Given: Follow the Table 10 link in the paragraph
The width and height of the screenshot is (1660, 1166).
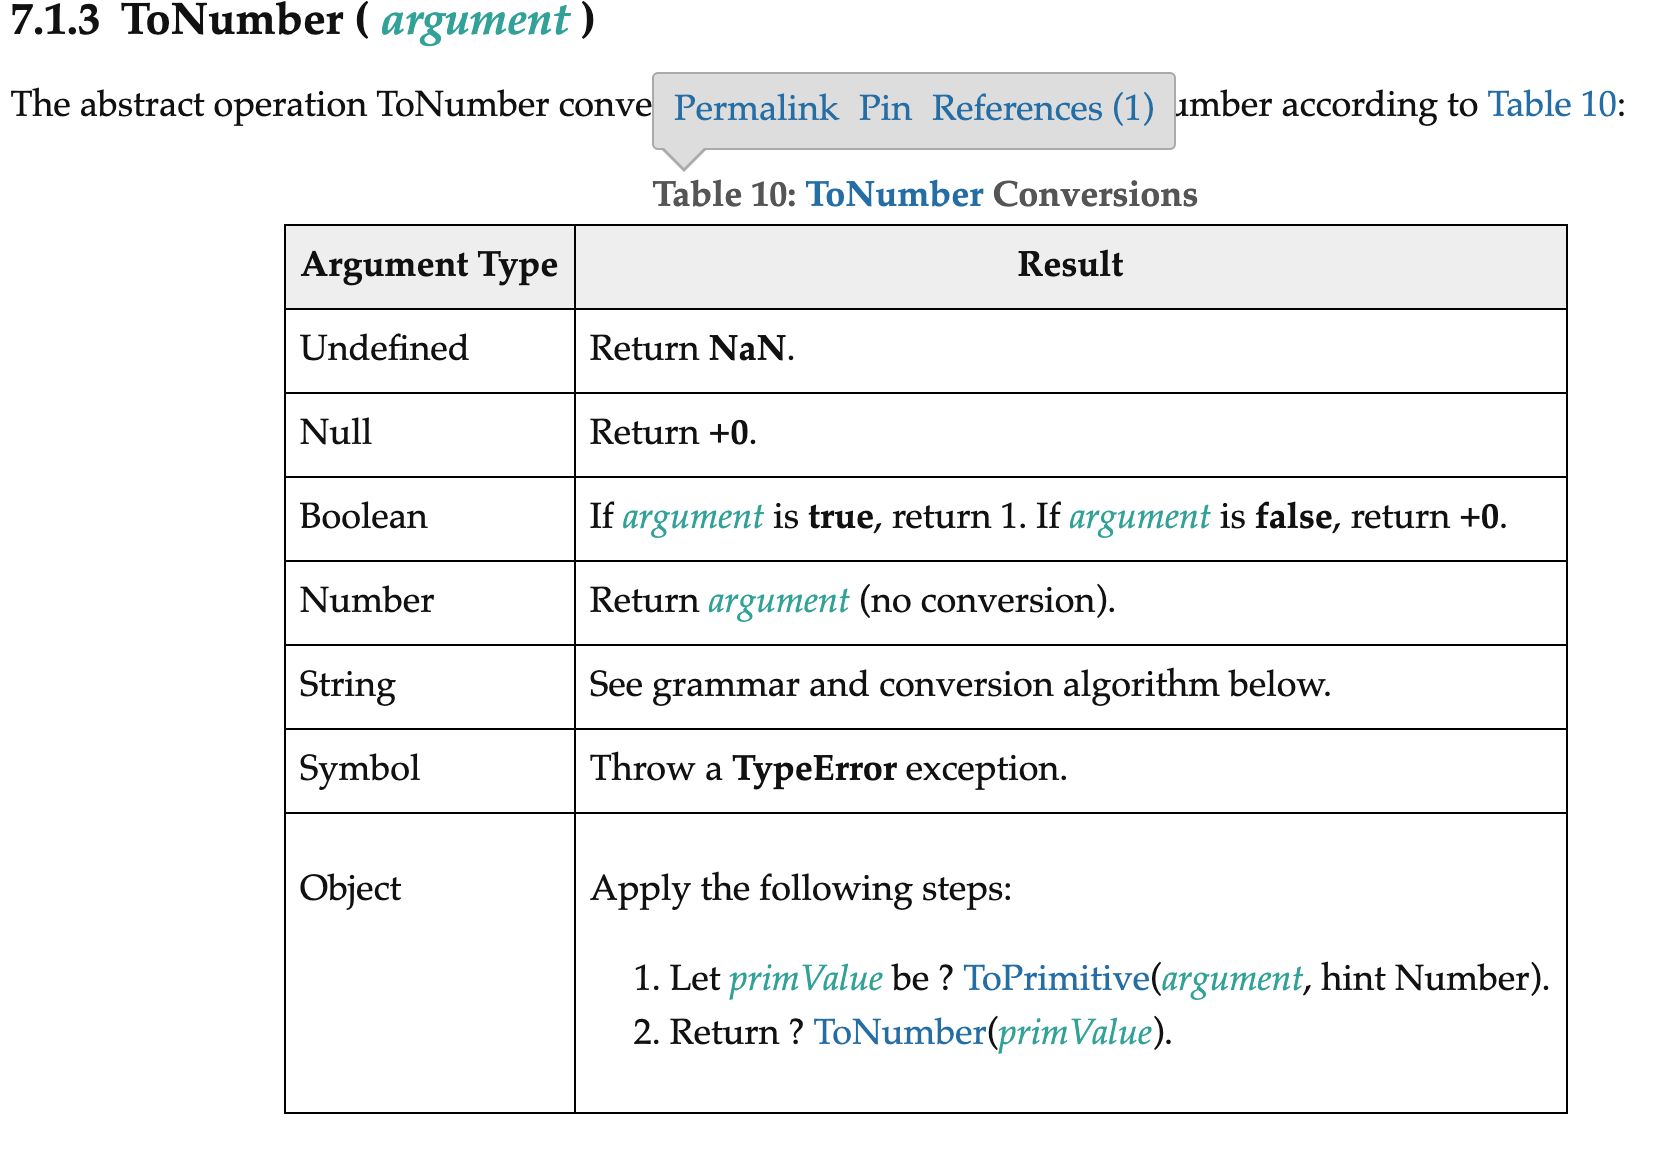Looking at the screenshot, I should [1551, 104].
